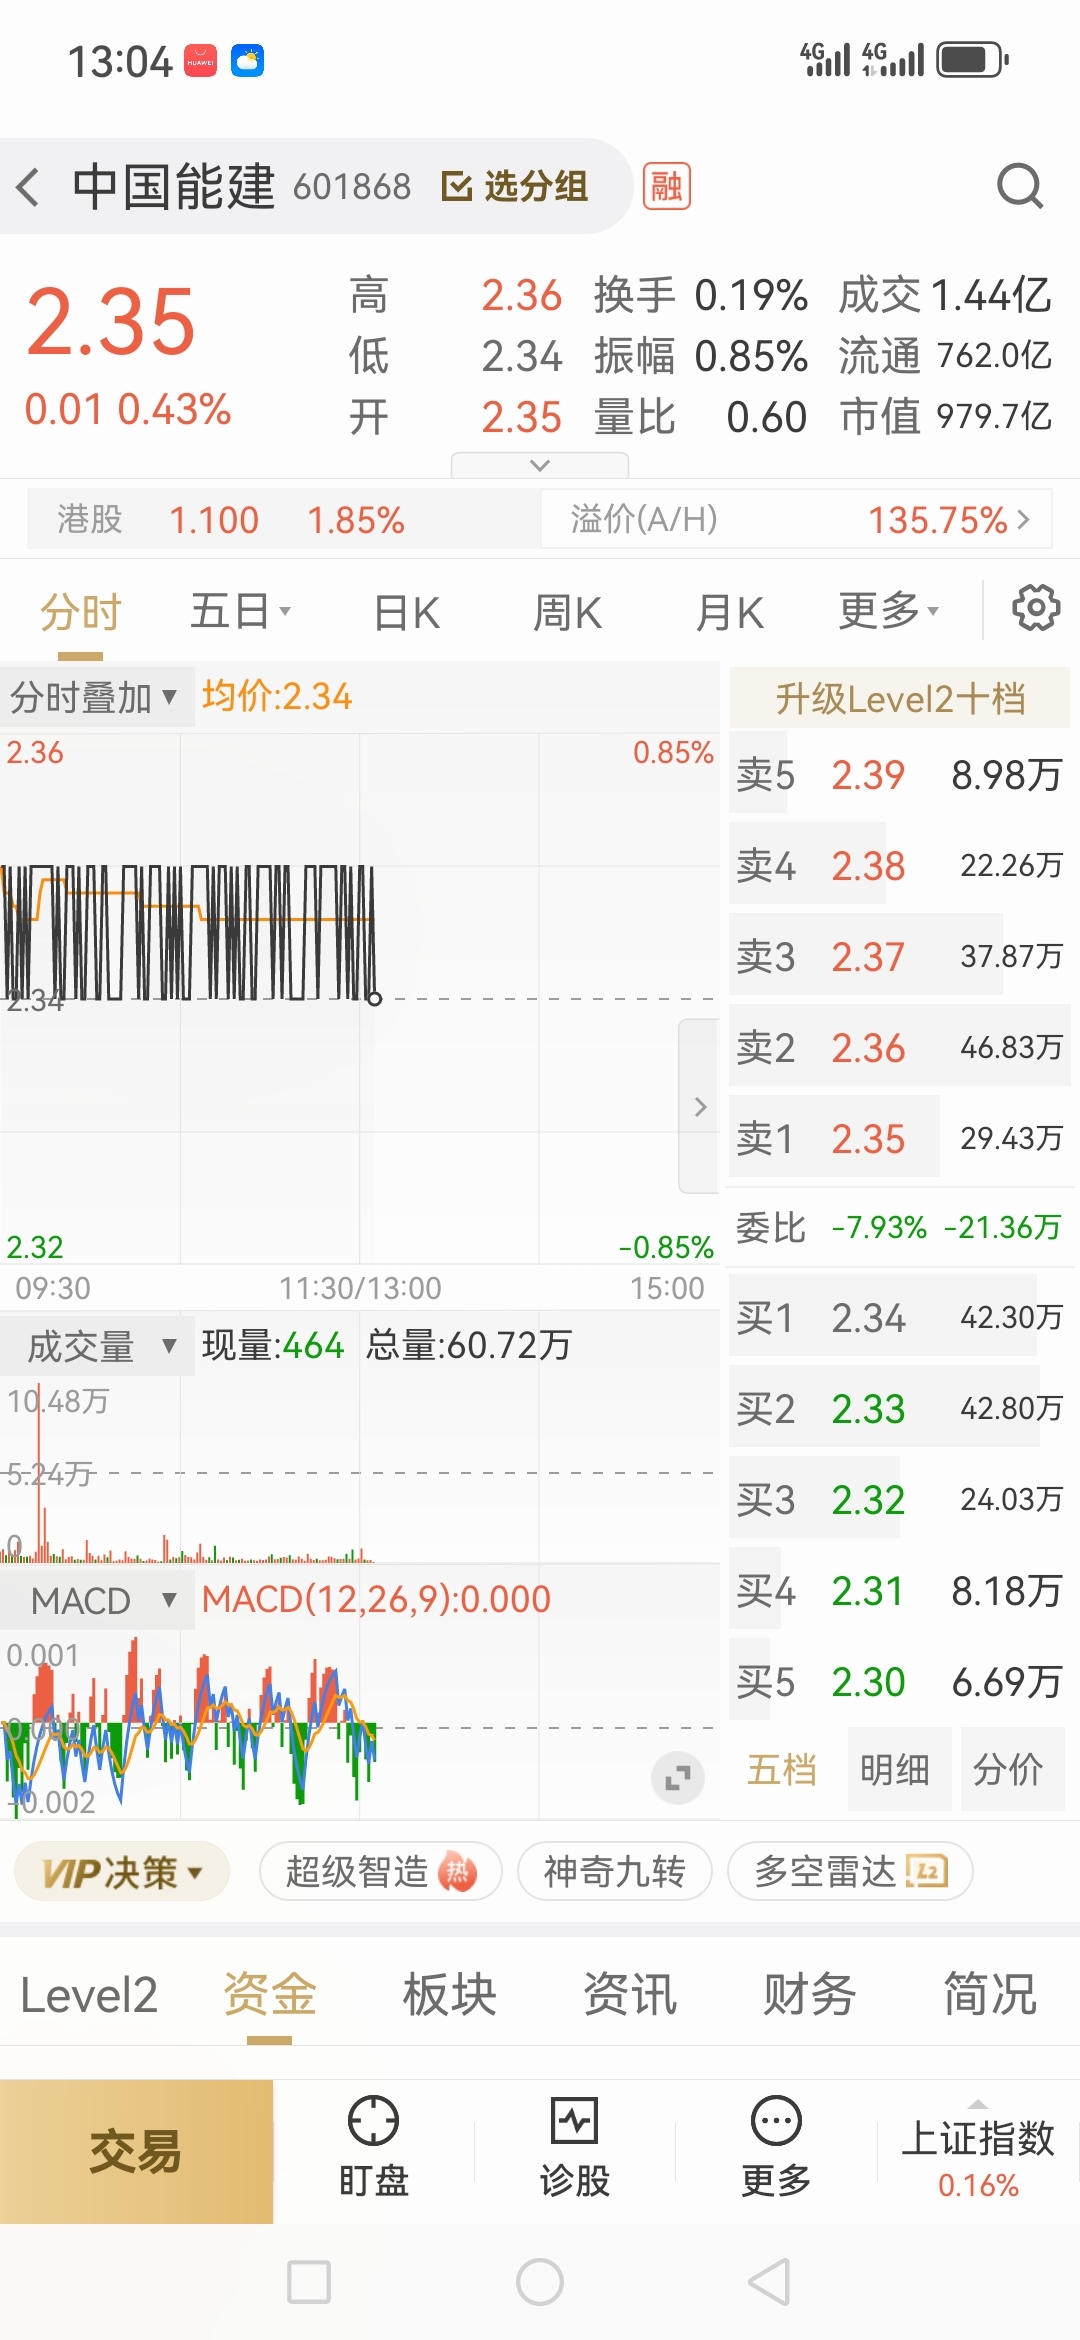Tap the 委比 -7.93% row
Screen dimensions: 1080x2340
900,1227
